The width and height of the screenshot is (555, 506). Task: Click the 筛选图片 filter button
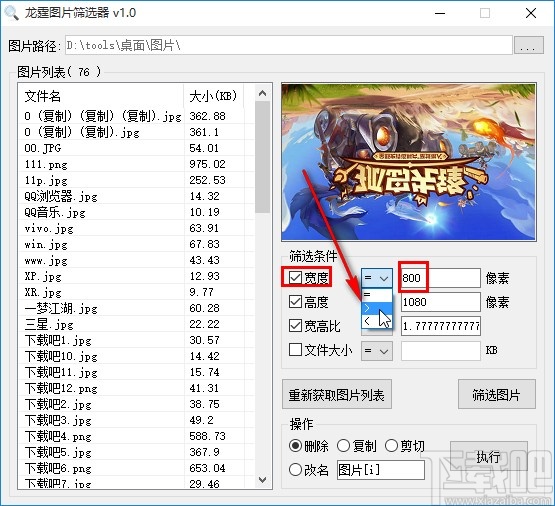[497, 394]
